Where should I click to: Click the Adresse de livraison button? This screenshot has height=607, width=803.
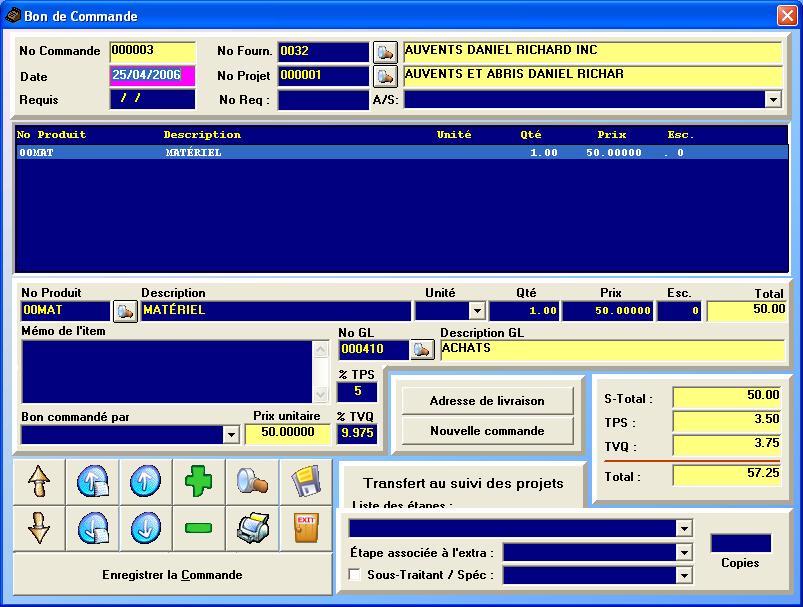tap(487, 401)
